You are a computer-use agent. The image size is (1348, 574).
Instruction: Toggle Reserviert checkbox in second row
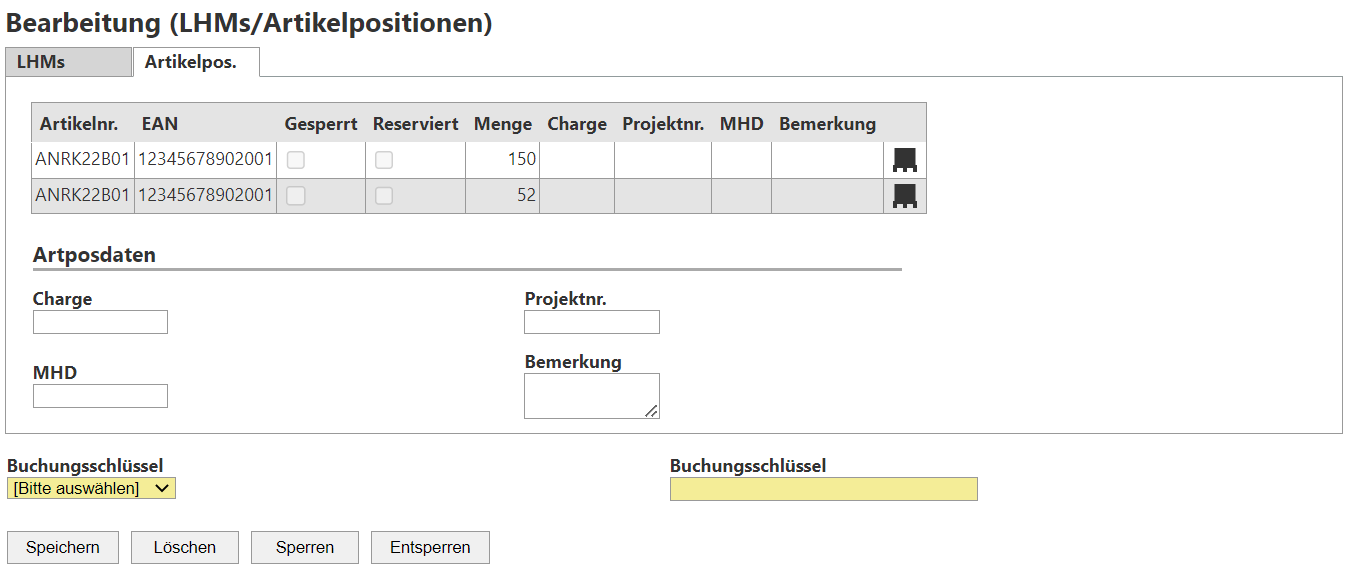tap(384, 196)
